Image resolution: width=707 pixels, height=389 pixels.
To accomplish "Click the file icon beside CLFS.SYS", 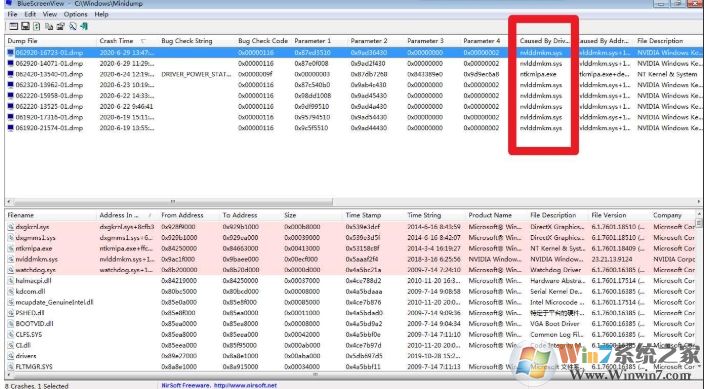I will (11, 334).
